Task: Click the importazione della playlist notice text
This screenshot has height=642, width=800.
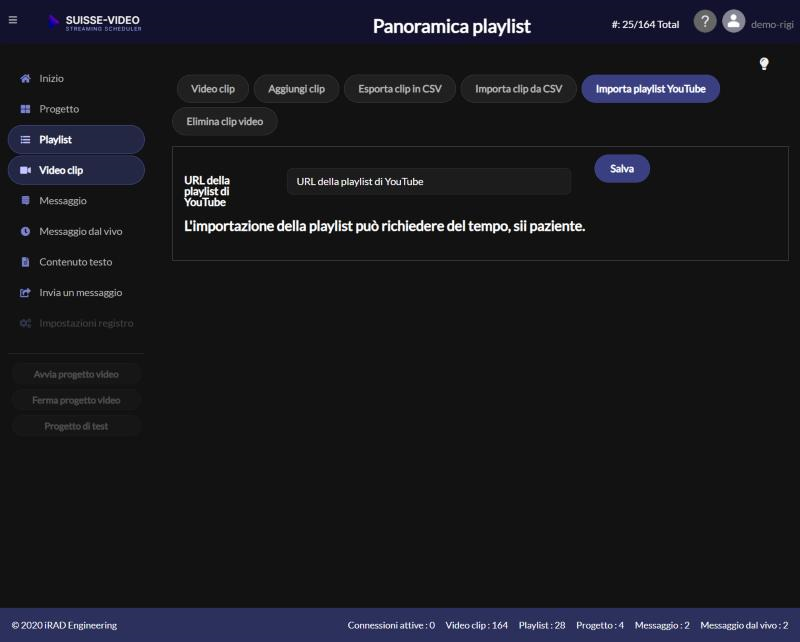Action: (384, 226)
